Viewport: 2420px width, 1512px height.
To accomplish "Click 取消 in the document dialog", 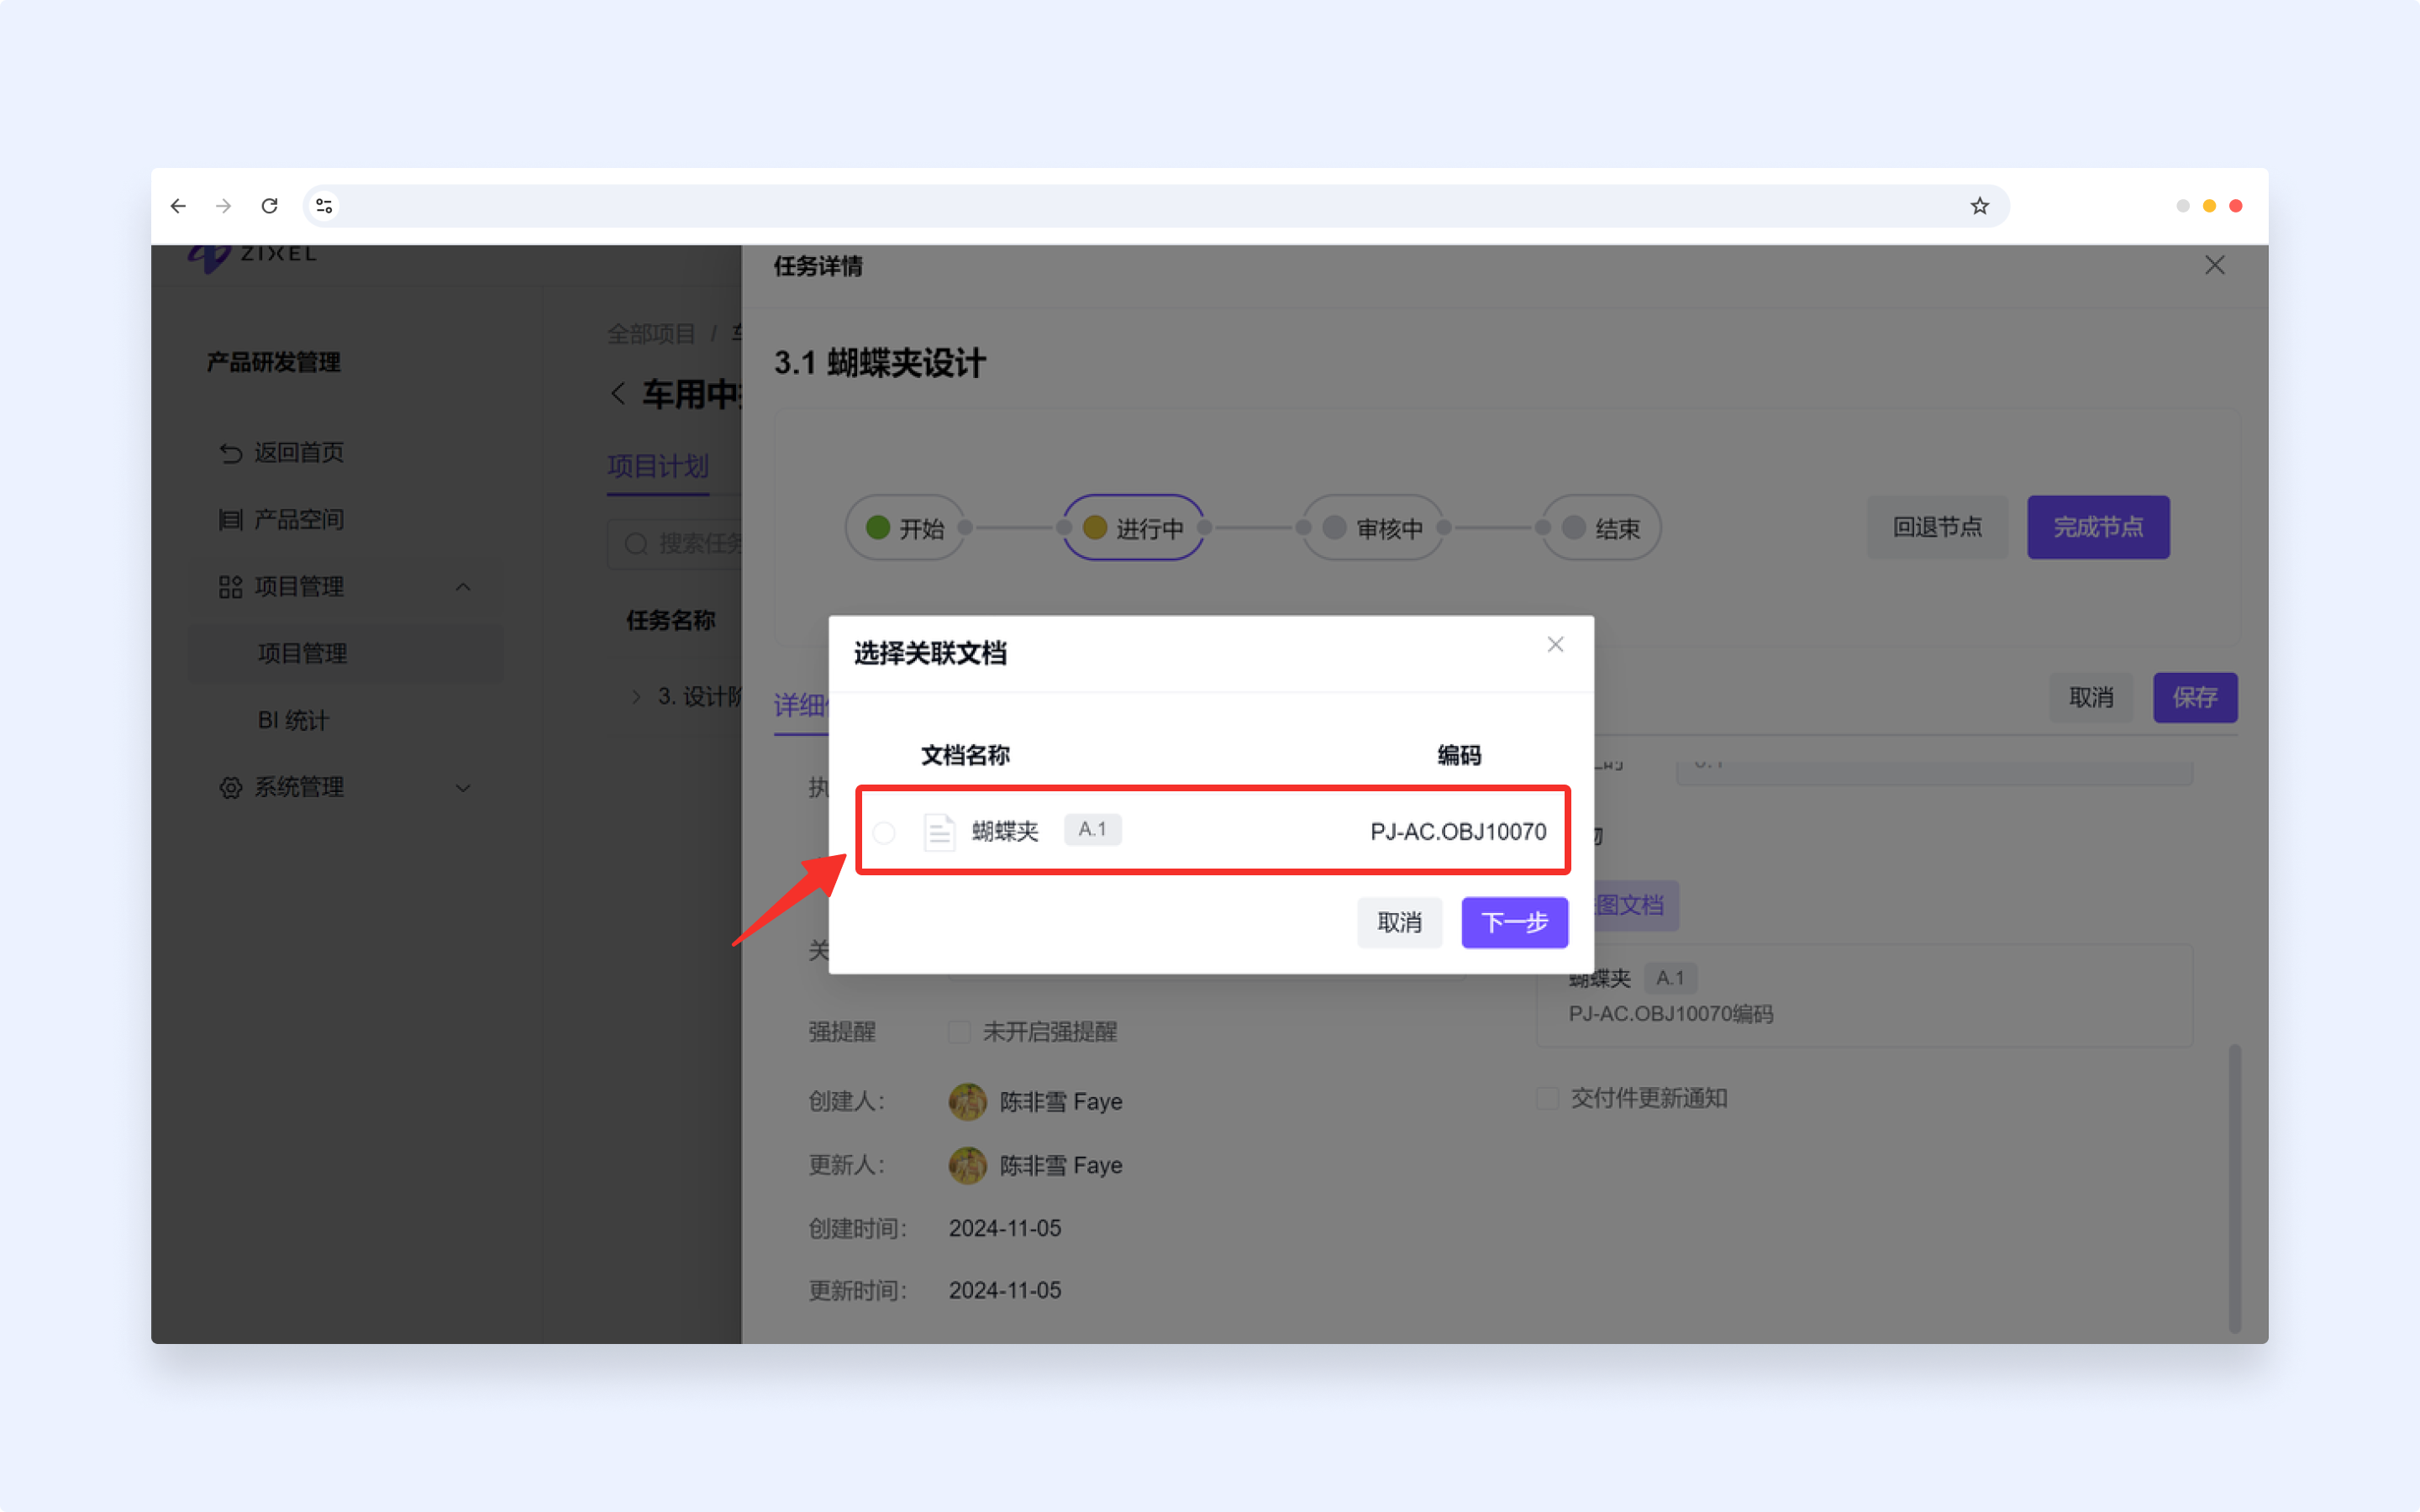I will tap(1399, 922).
